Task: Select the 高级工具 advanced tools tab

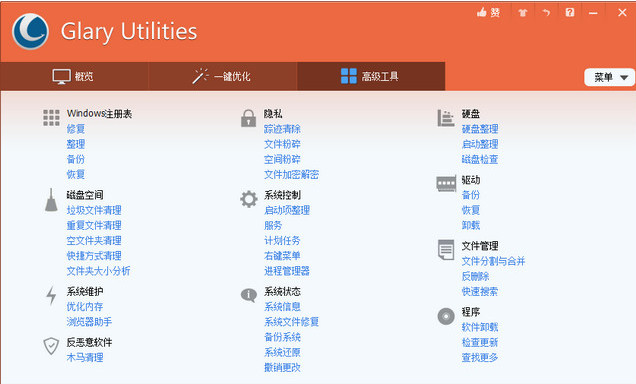Action: [x=371, y=76]
